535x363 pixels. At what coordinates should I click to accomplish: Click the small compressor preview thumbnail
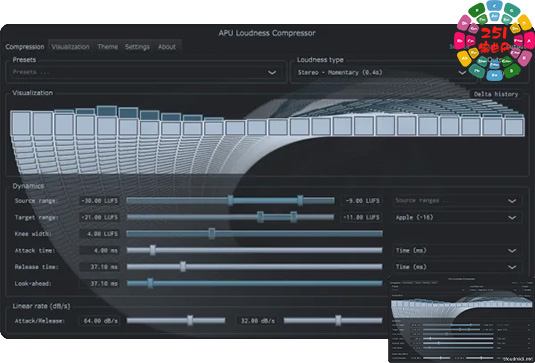click(x=461, y=319)
